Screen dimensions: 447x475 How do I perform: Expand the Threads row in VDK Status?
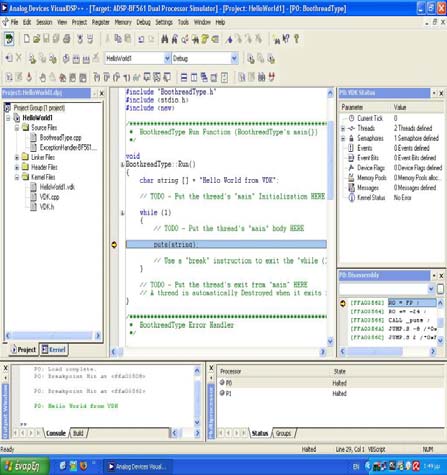343,128
